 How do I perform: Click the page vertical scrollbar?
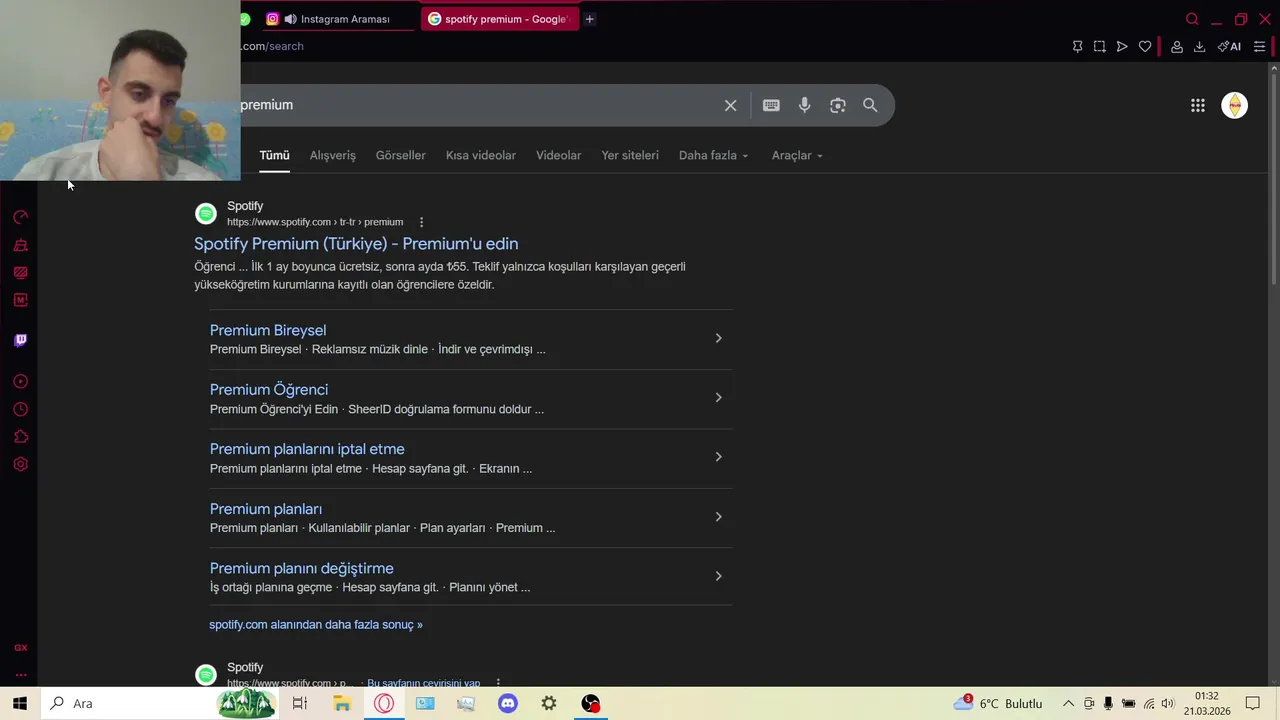(1274, 180)
